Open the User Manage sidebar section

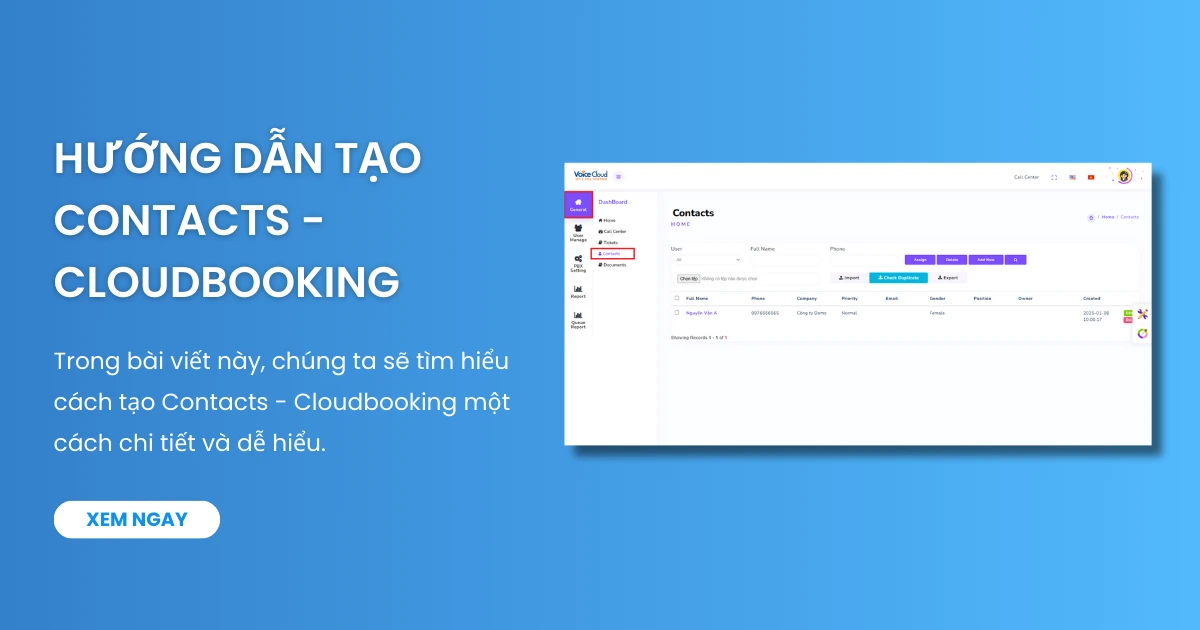pos(578,232)
